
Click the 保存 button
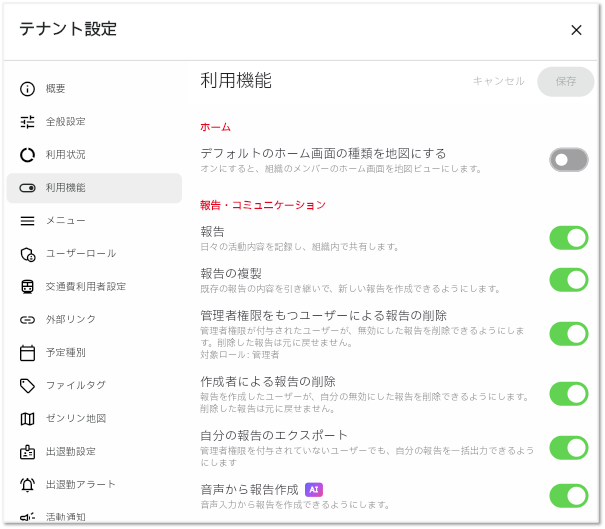click(566, 82)
